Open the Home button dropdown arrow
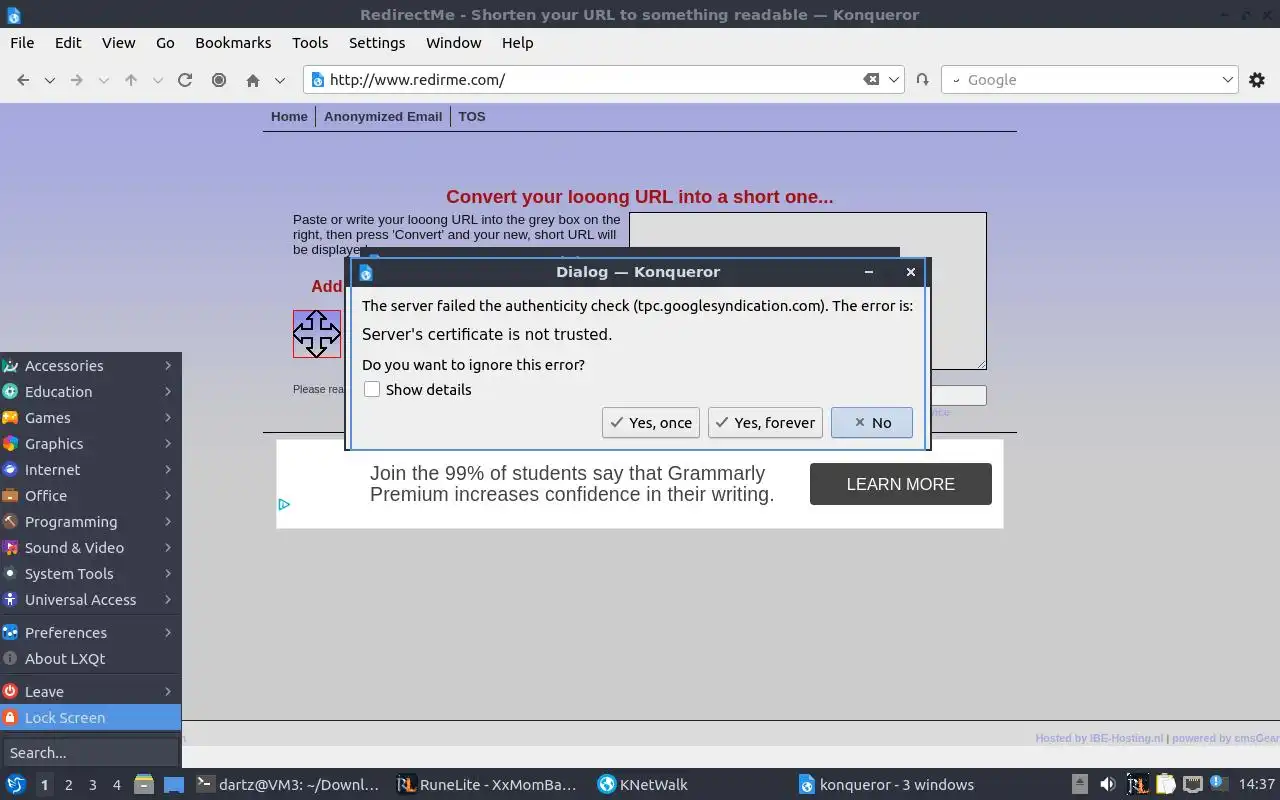This screenshot has height=800, width=1280. pyautogui.click(x=280, y=80)
